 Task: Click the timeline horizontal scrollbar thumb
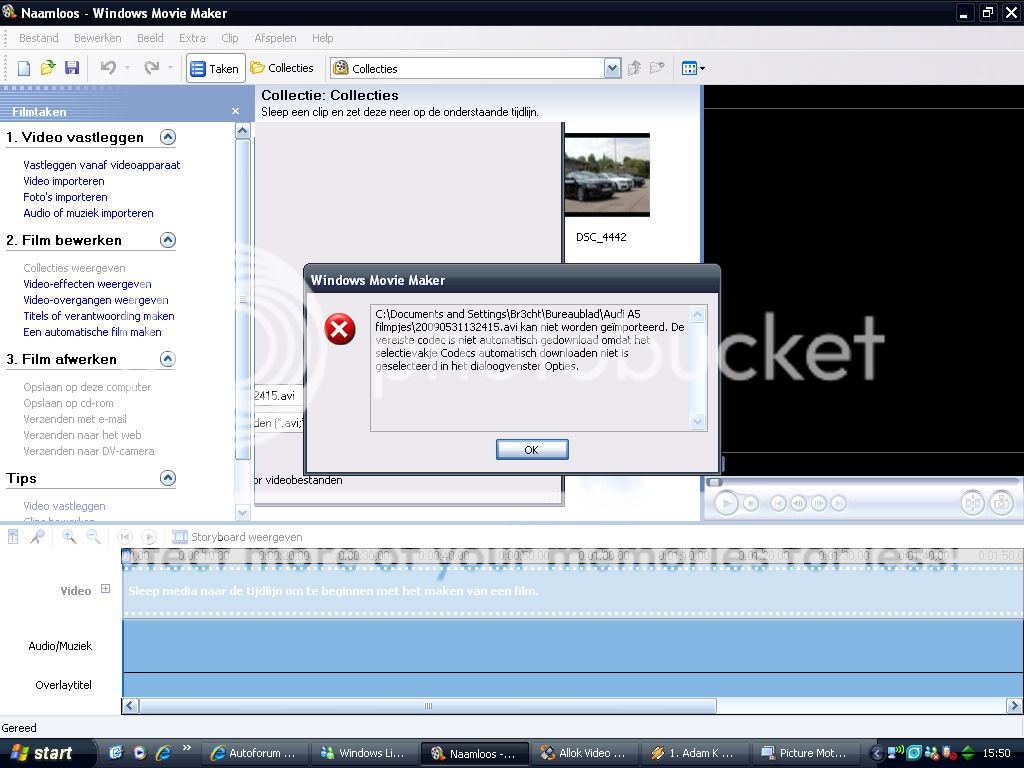pyautogui.click(x=428, y=706)
